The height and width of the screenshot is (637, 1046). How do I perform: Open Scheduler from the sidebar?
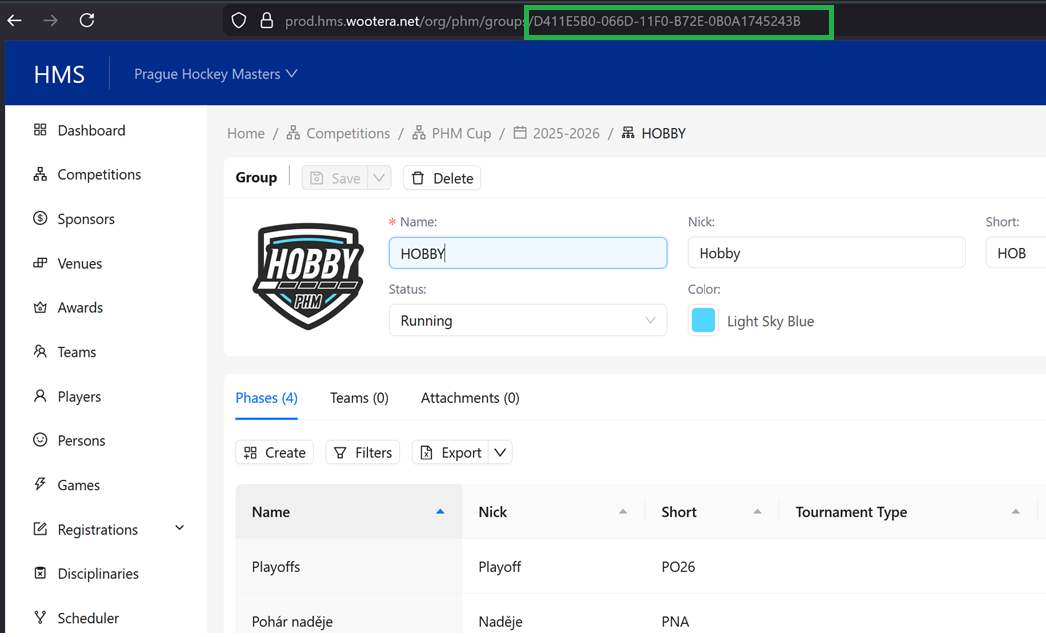click(x=88, y=618)
